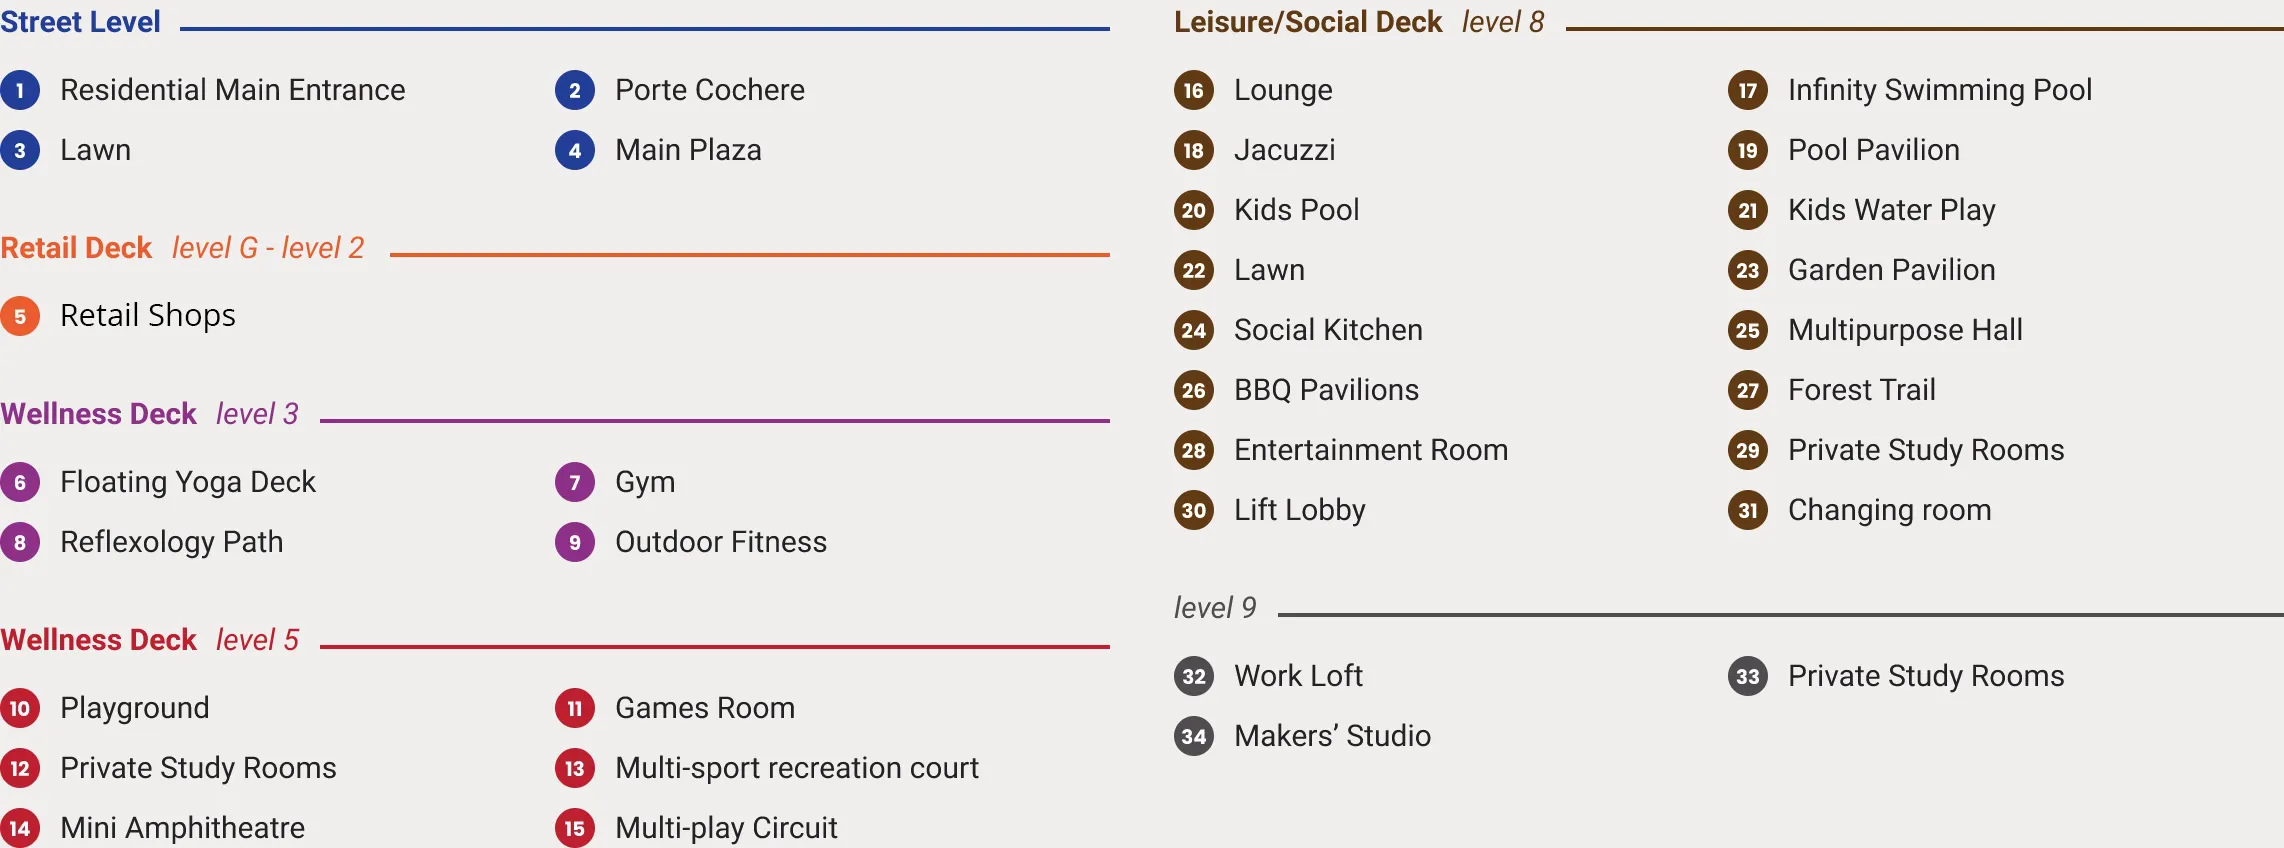Click the brown number 30 Lift Lobby badge

1194,510
